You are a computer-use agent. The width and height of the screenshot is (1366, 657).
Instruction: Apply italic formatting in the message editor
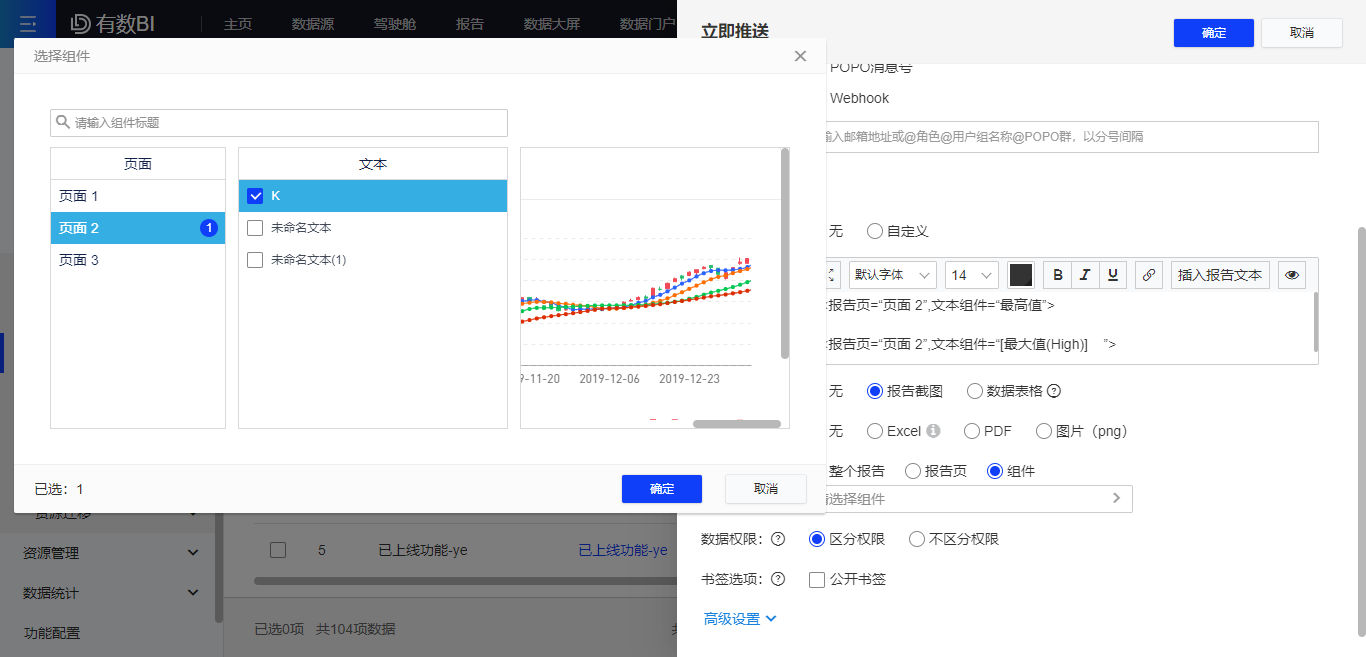point(1085,274)
